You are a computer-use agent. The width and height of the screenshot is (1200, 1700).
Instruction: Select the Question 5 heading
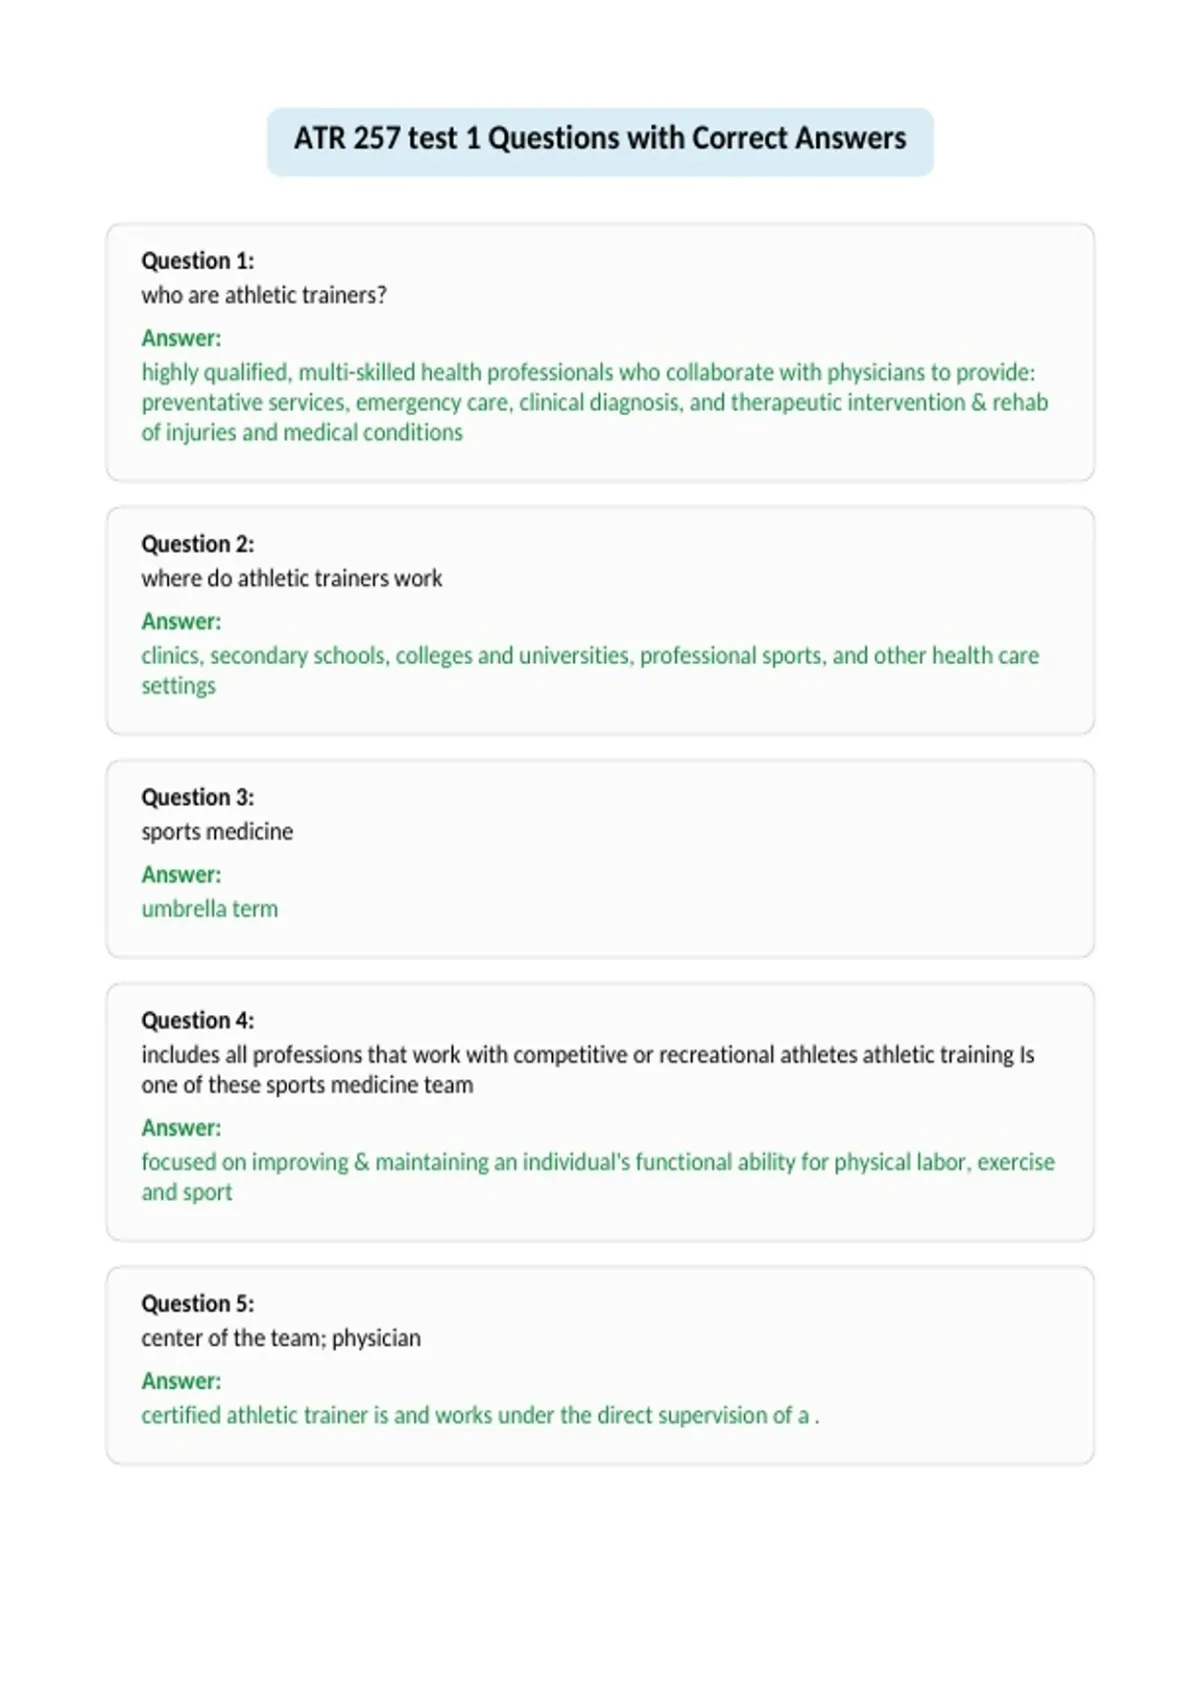pos(198,1304)
